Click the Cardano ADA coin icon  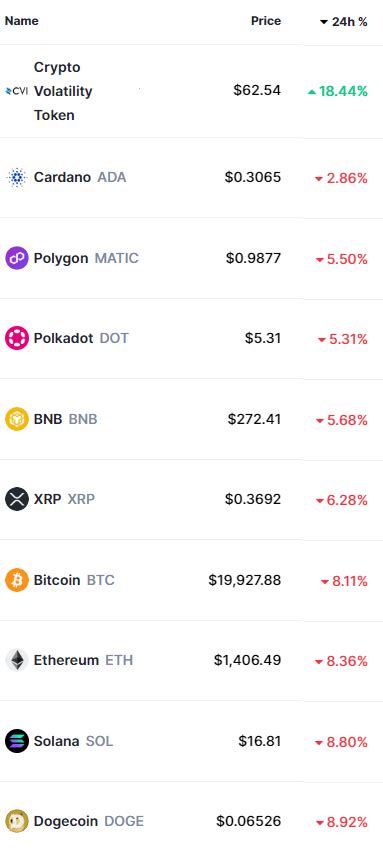pos(16,178)
